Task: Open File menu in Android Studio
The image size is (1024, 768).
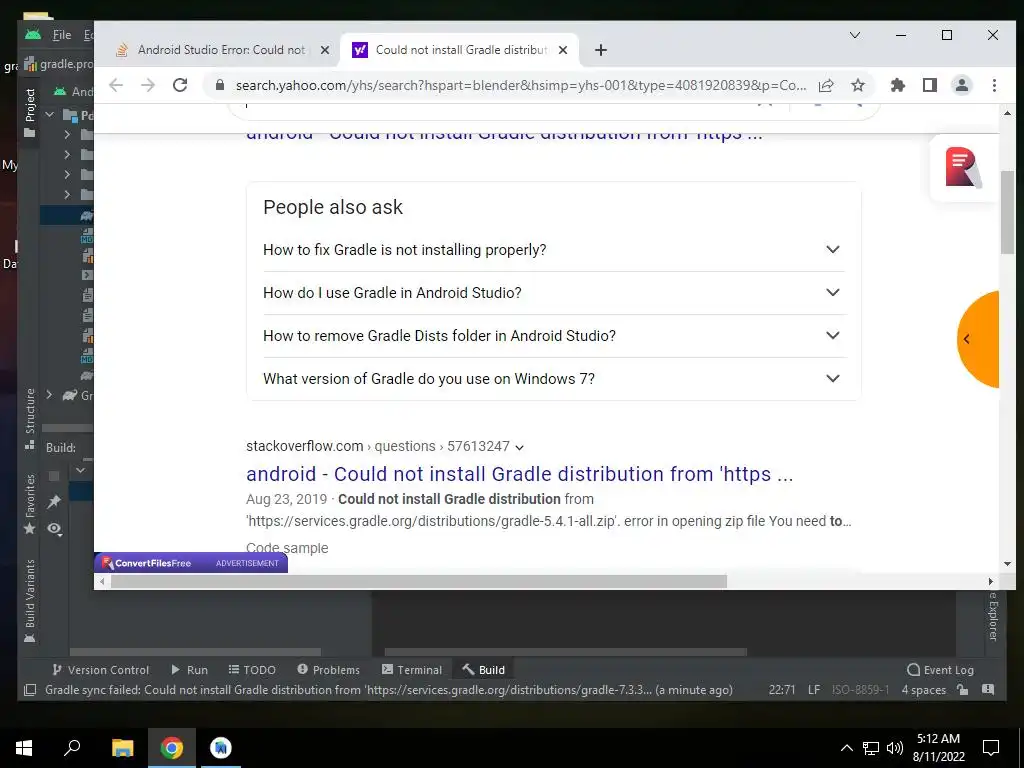Action: (x=62, y=35)
